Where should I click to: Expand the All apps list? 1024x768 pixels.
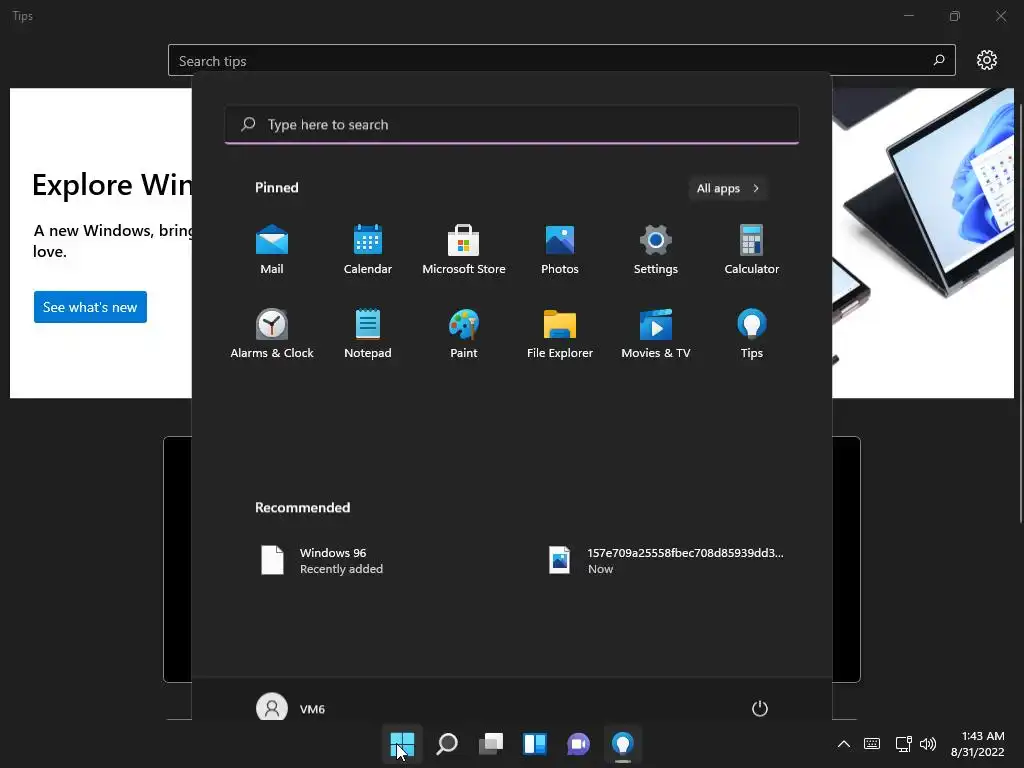[x=728, y=188]
